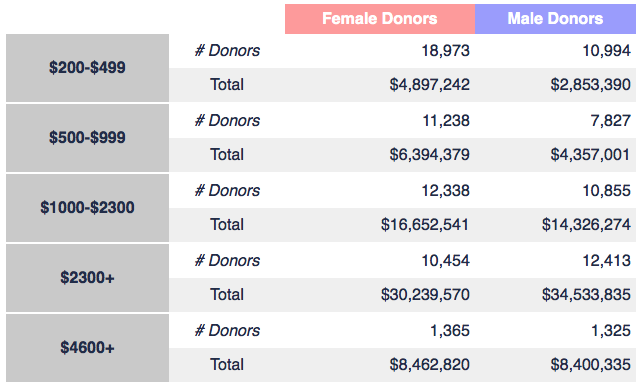Click the female total $4,897,242
This screenshot has width=643, height=389.
click(429, 85)
